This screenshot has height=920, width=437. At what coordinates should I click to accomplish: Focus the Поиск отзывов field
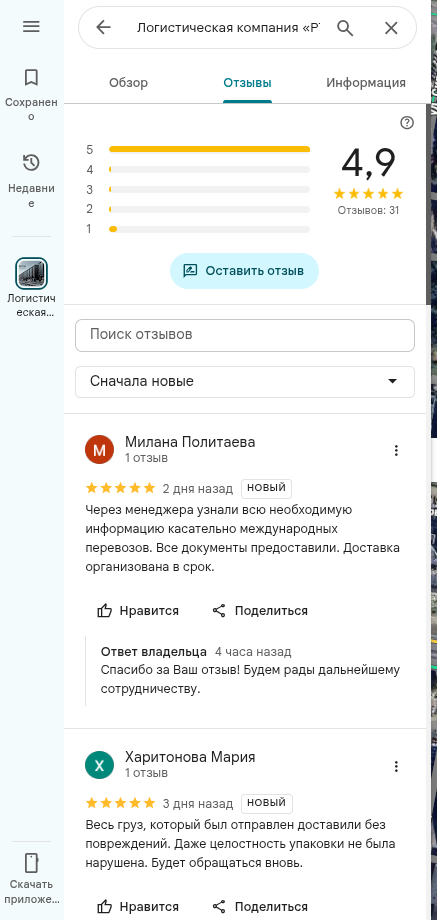click(245, 335)
